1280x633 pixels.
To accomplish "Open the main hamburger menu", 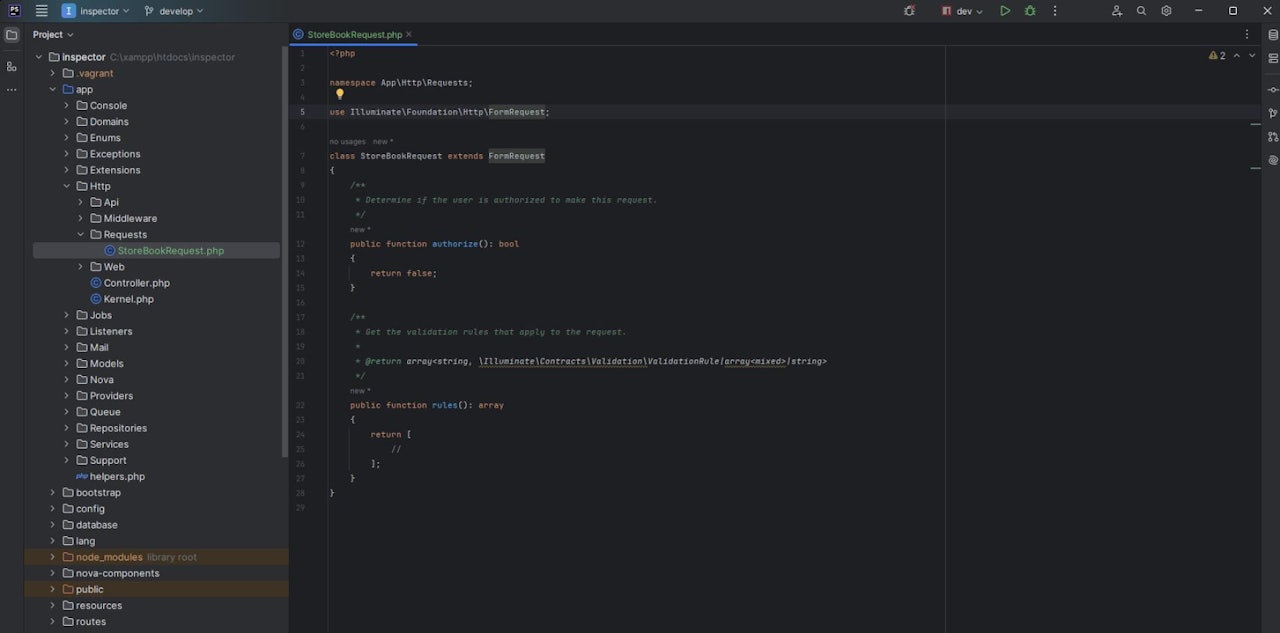I will [40, 10].
